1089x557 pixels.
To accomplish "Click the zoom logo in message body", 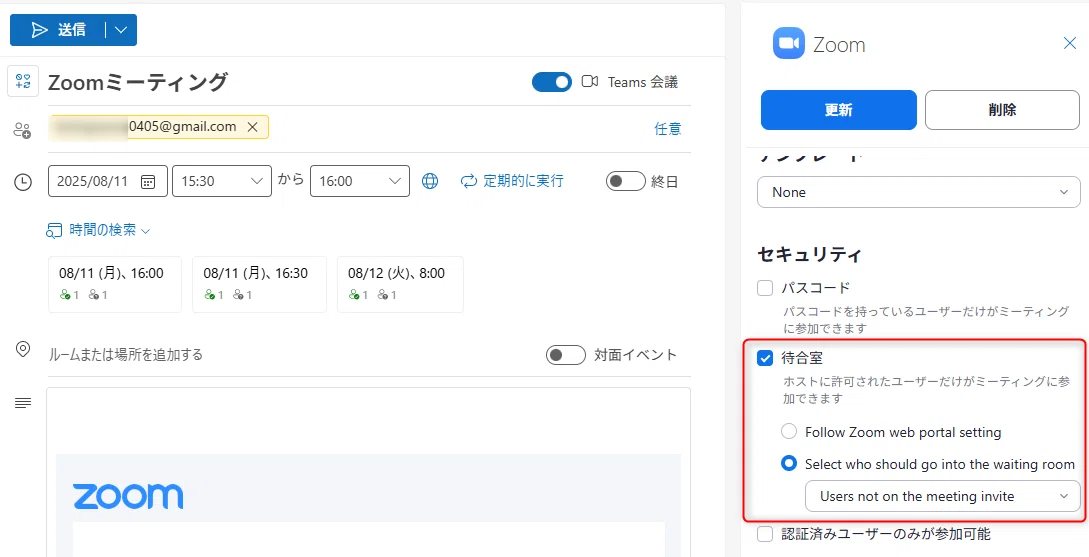I will (128, 497).
